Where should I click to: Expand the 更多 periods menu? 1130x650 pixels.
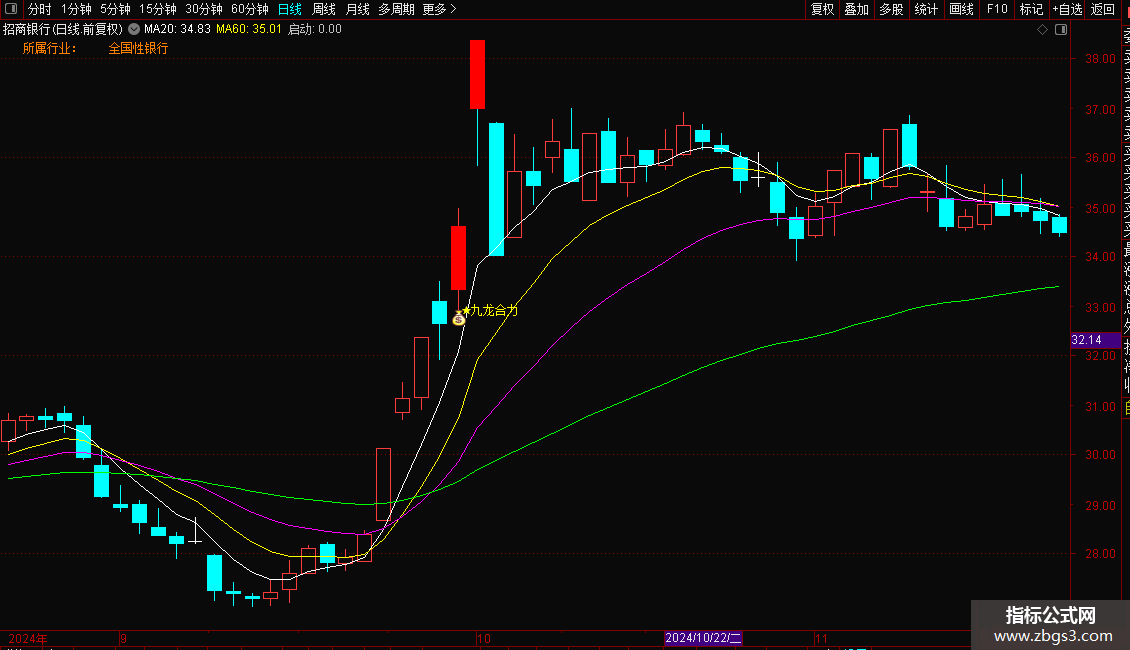(439, 9)
